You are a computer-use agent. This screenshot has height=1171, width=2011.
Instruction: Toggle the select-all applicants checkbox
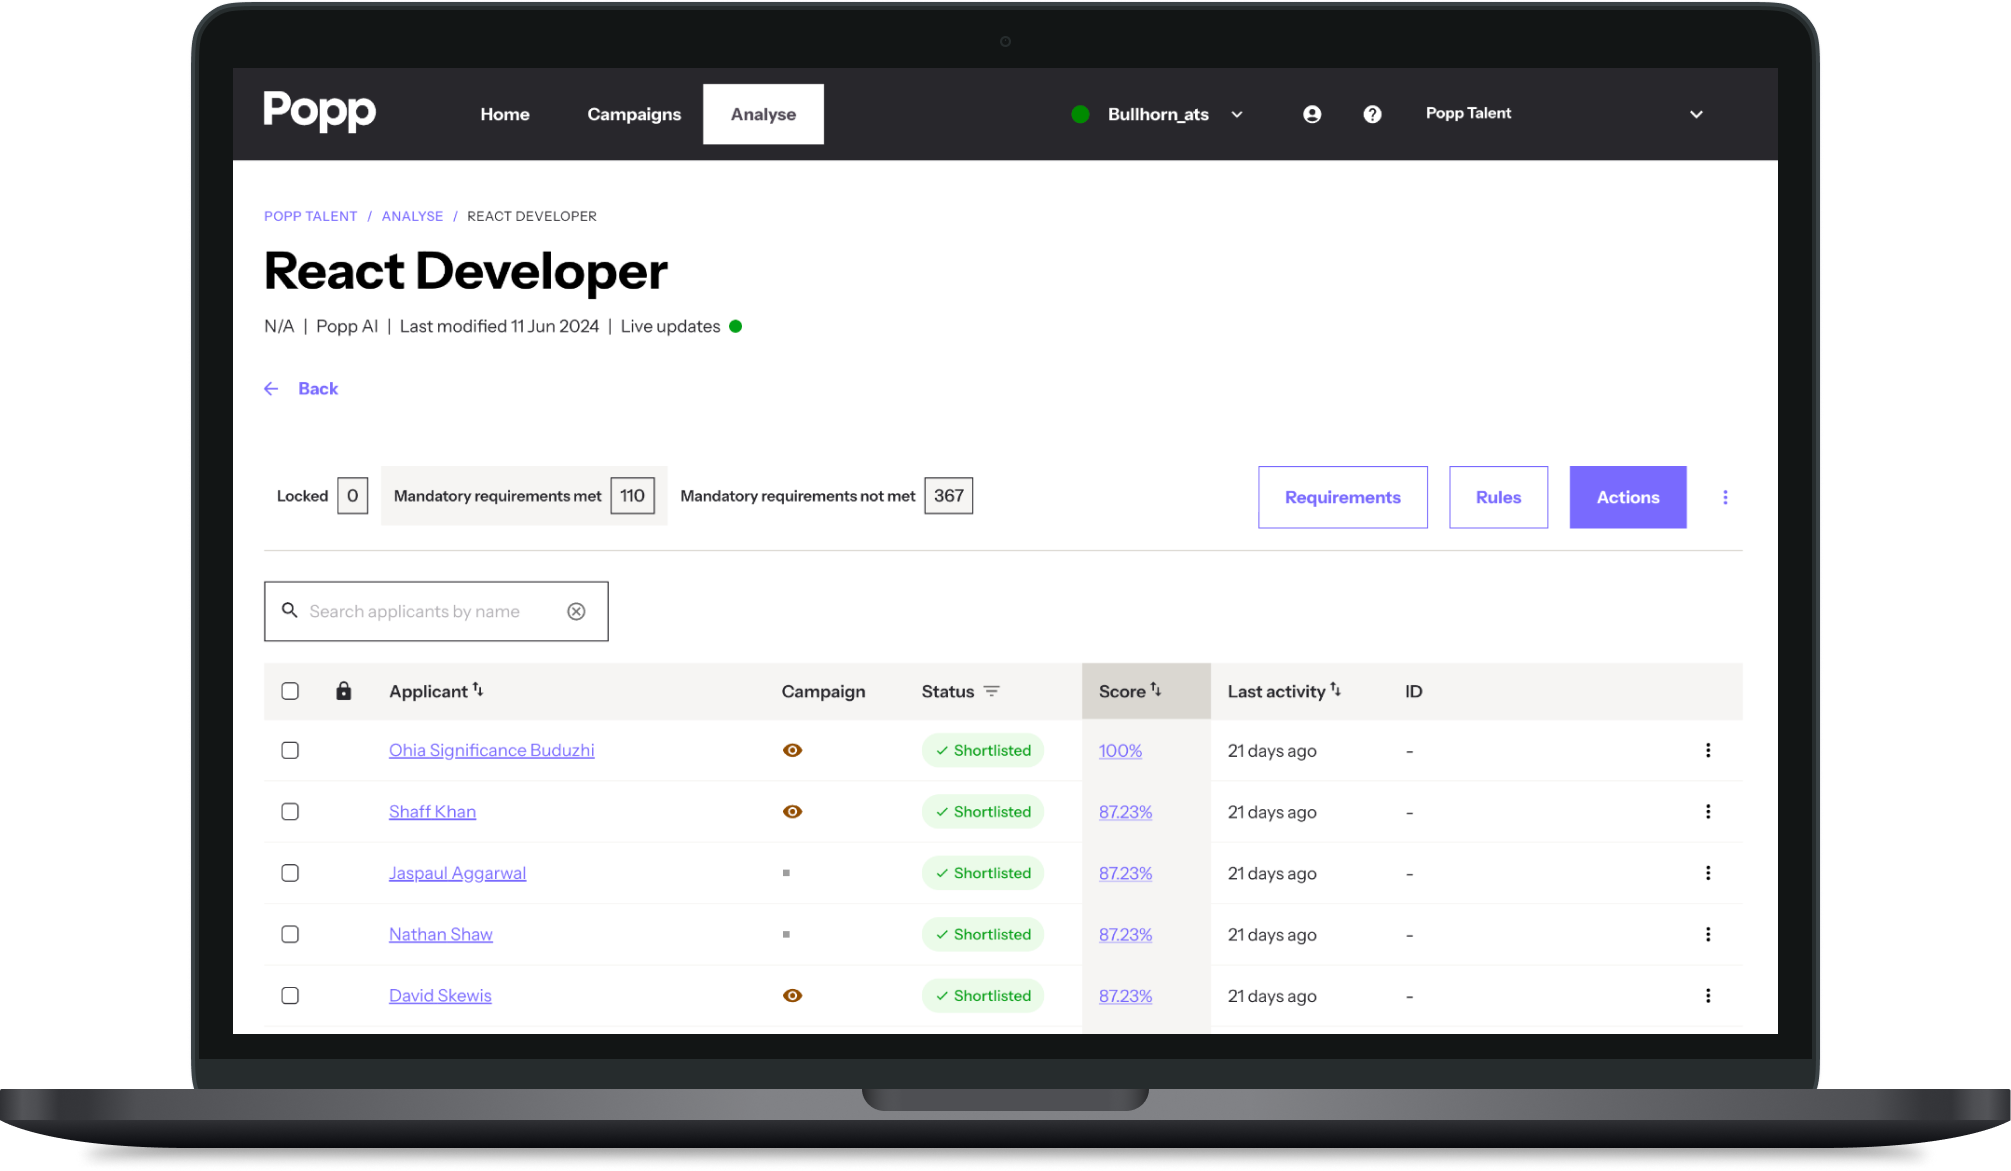[x=290, y=691]
